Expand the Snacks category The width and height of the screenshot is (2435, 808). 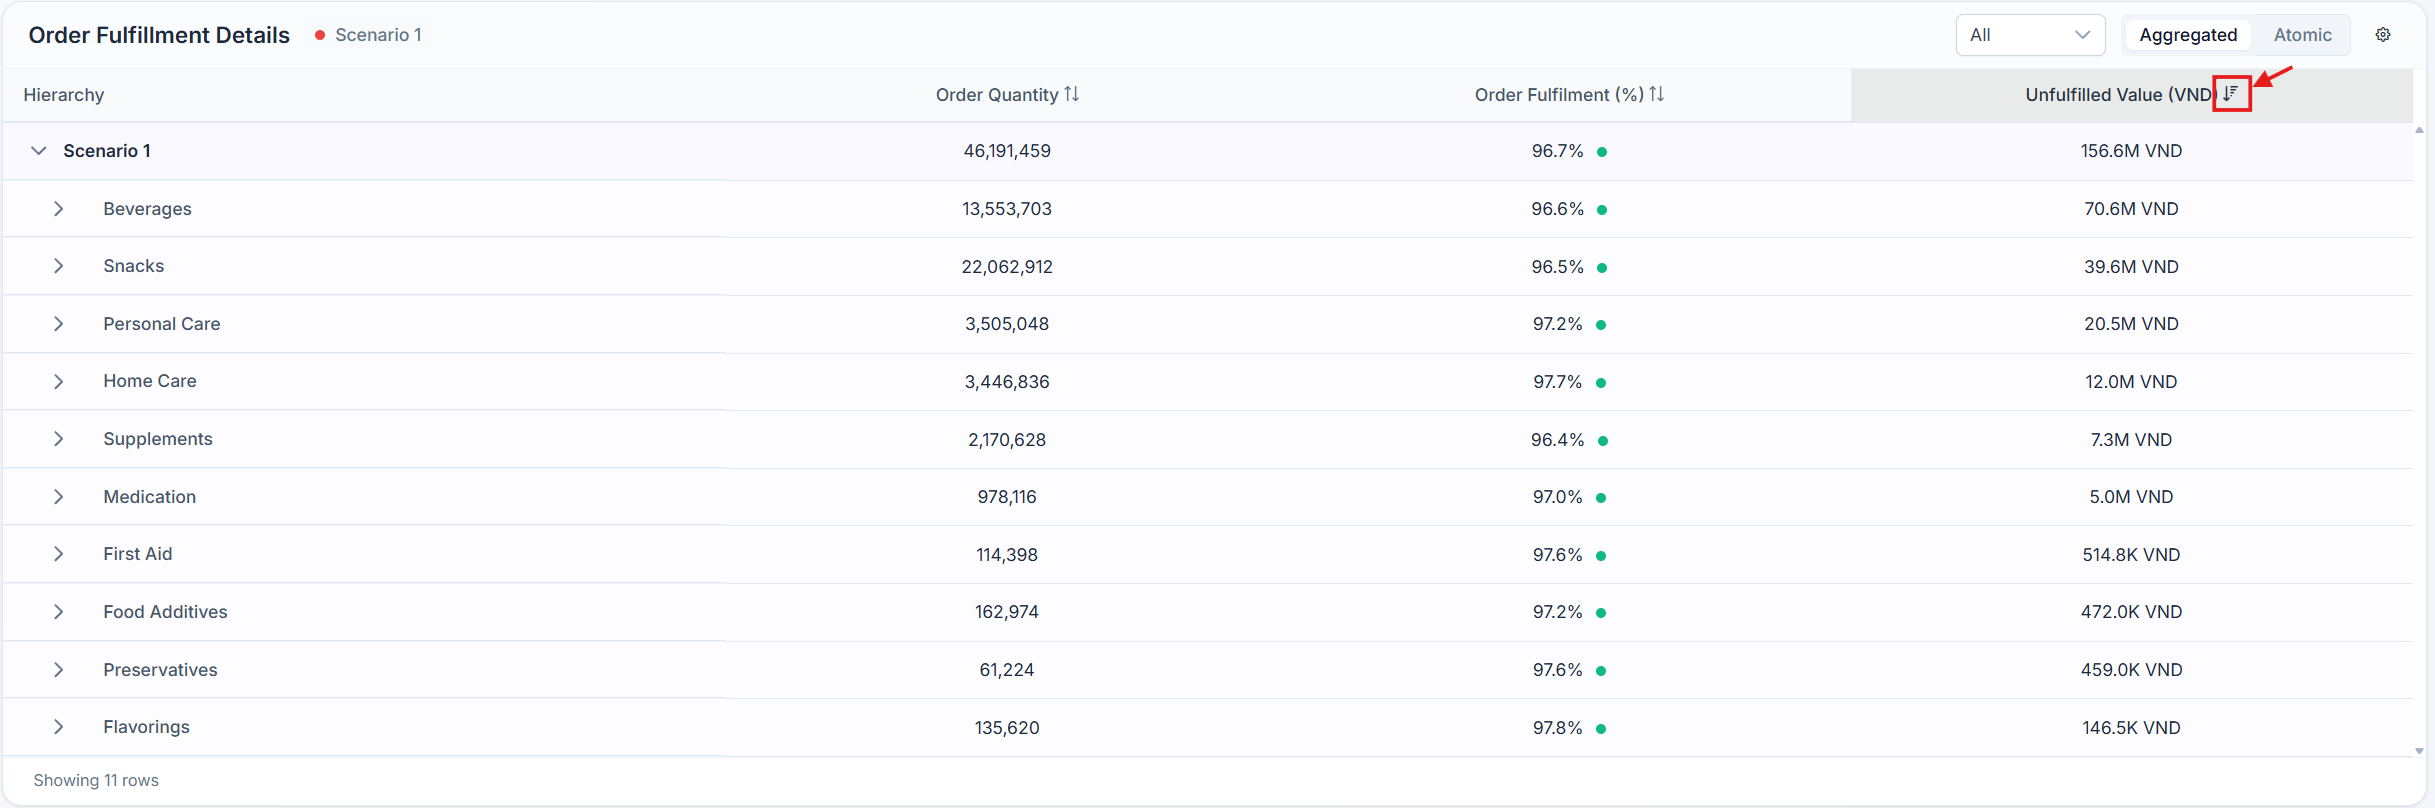coord(59,266)
